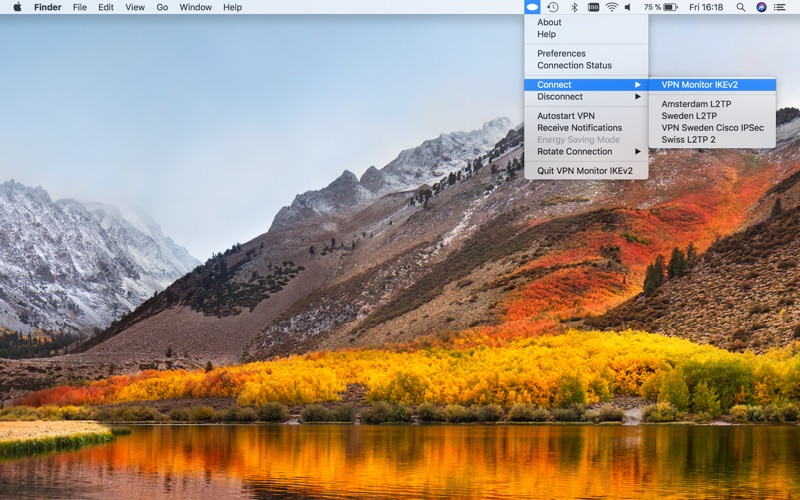The image size is (800, 500).
Task: Open the Edit menu
Action: (x=106, y=7)
